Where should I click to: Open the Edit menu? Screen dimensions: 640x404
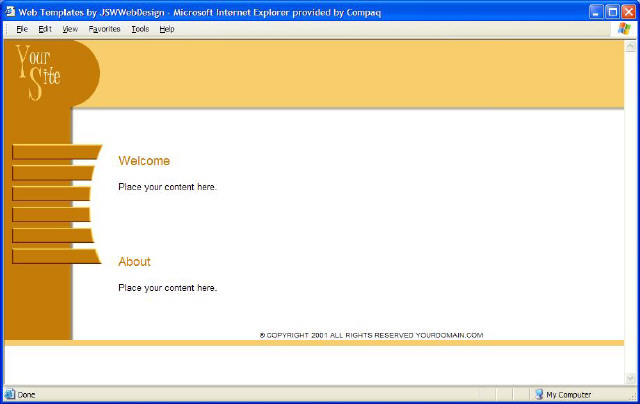[x=45, y=29]
